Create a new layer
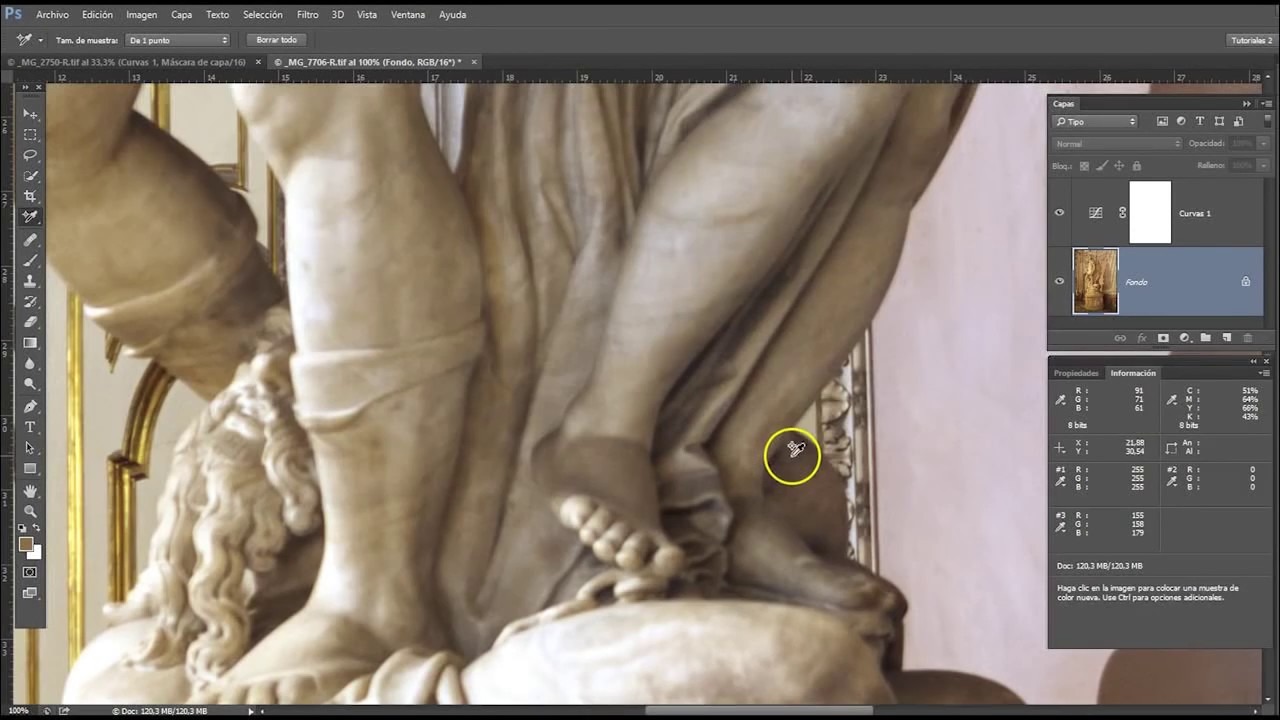The width and height of the screenshot is (1280, 720). (x=1226, y=338)
